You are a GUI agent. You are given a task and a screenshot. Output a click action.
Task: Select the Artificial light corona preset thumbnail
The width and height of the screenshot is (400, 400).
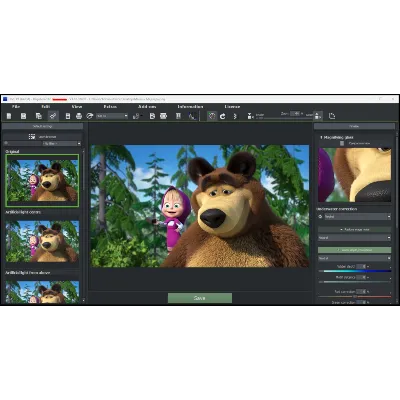[x=42, y=241]
